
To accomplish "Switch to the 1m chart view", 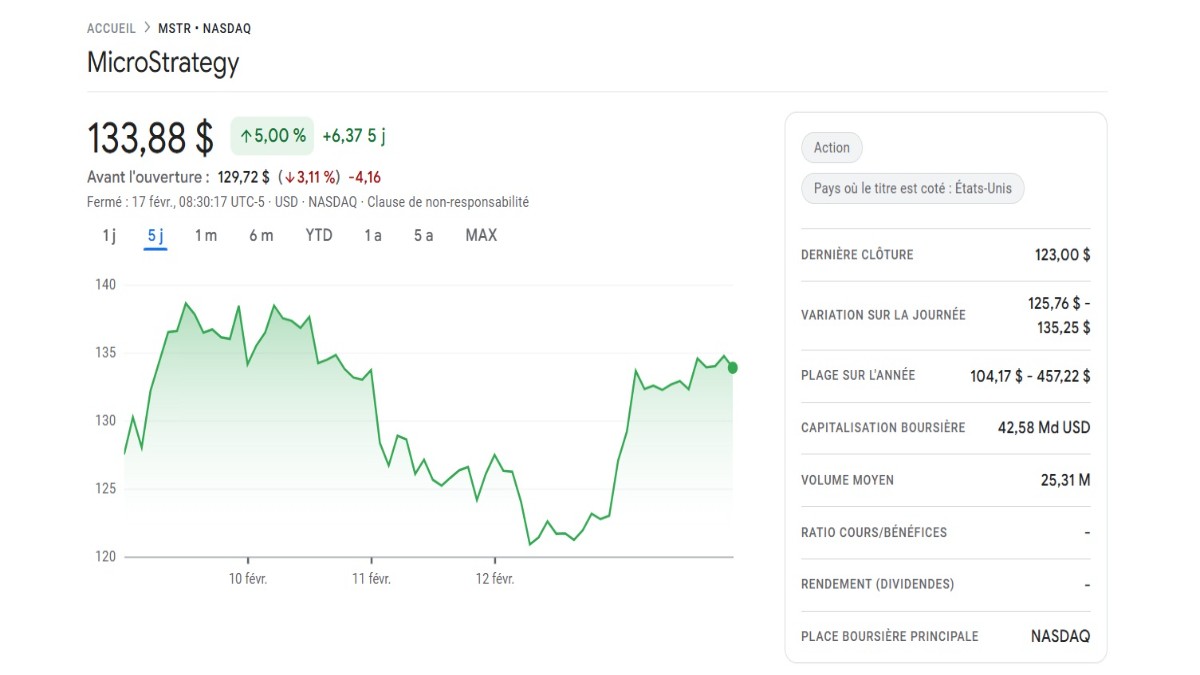I will [205, 235].
